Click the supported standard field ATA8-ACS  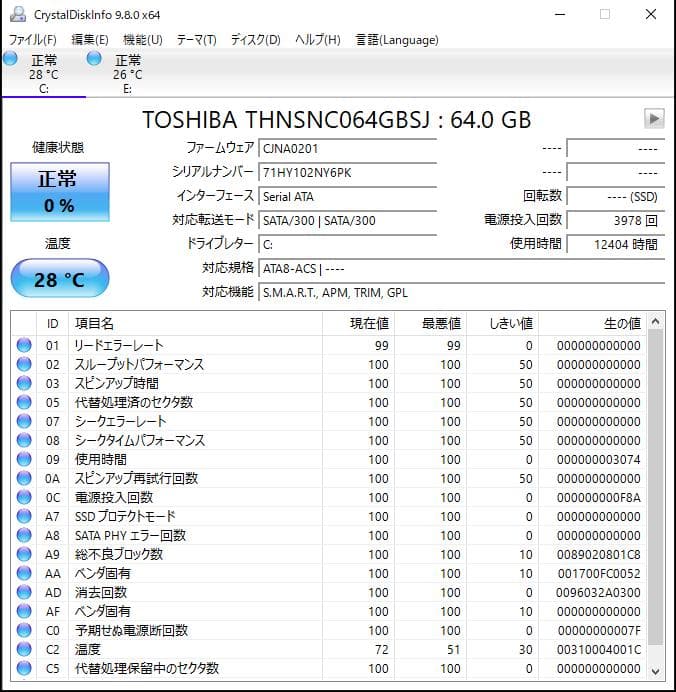(462, 268)
